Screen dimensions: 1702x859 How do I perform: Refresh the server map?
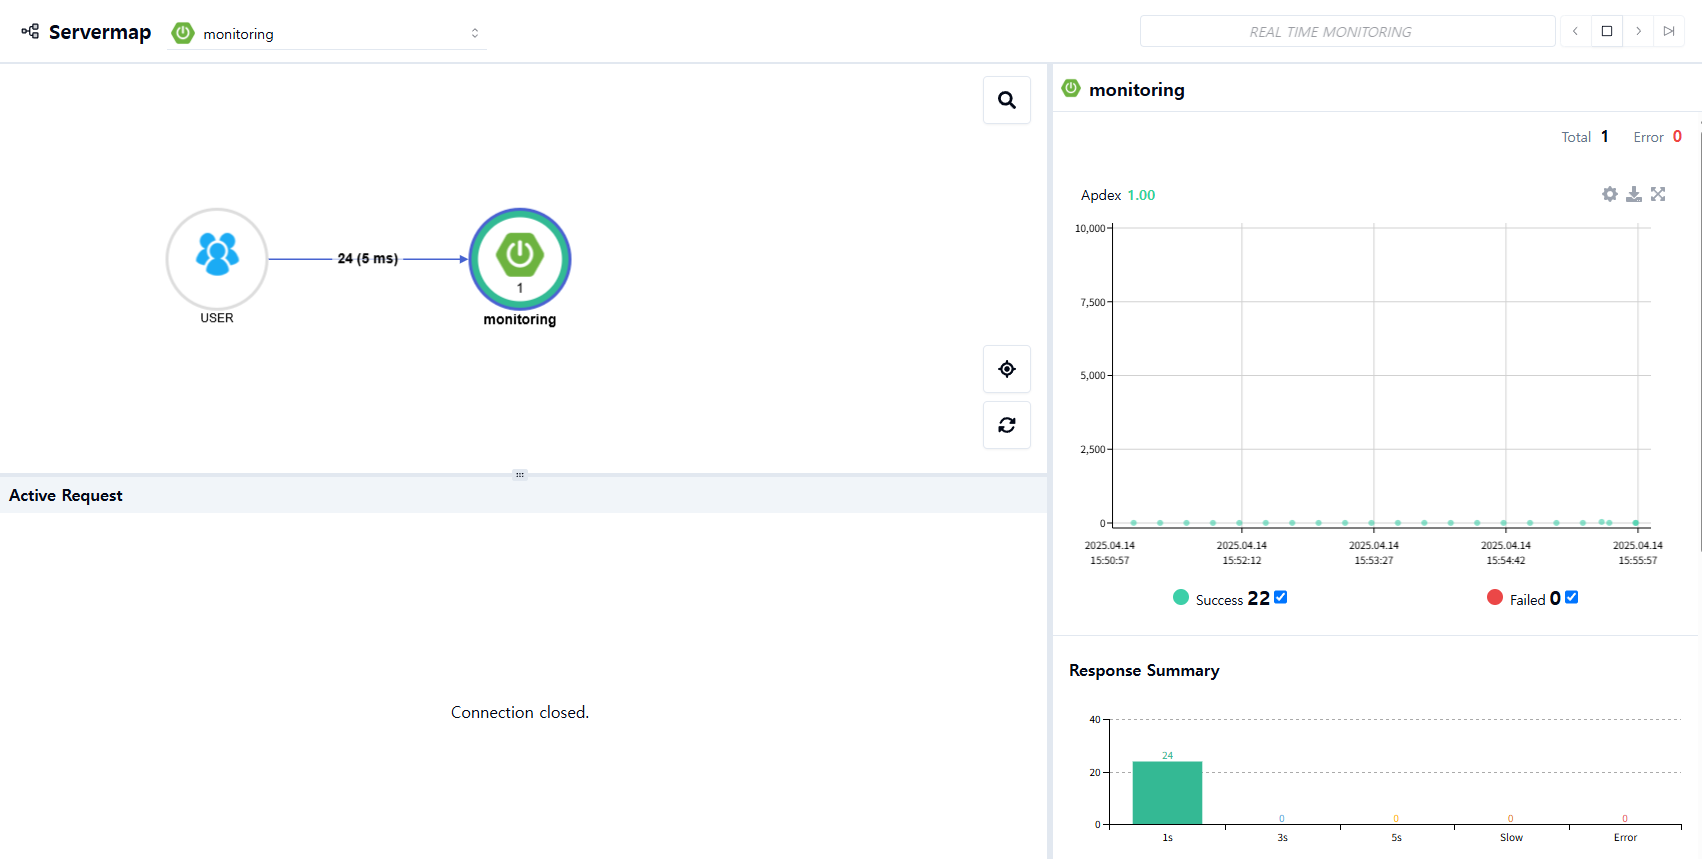point(1007,425)
